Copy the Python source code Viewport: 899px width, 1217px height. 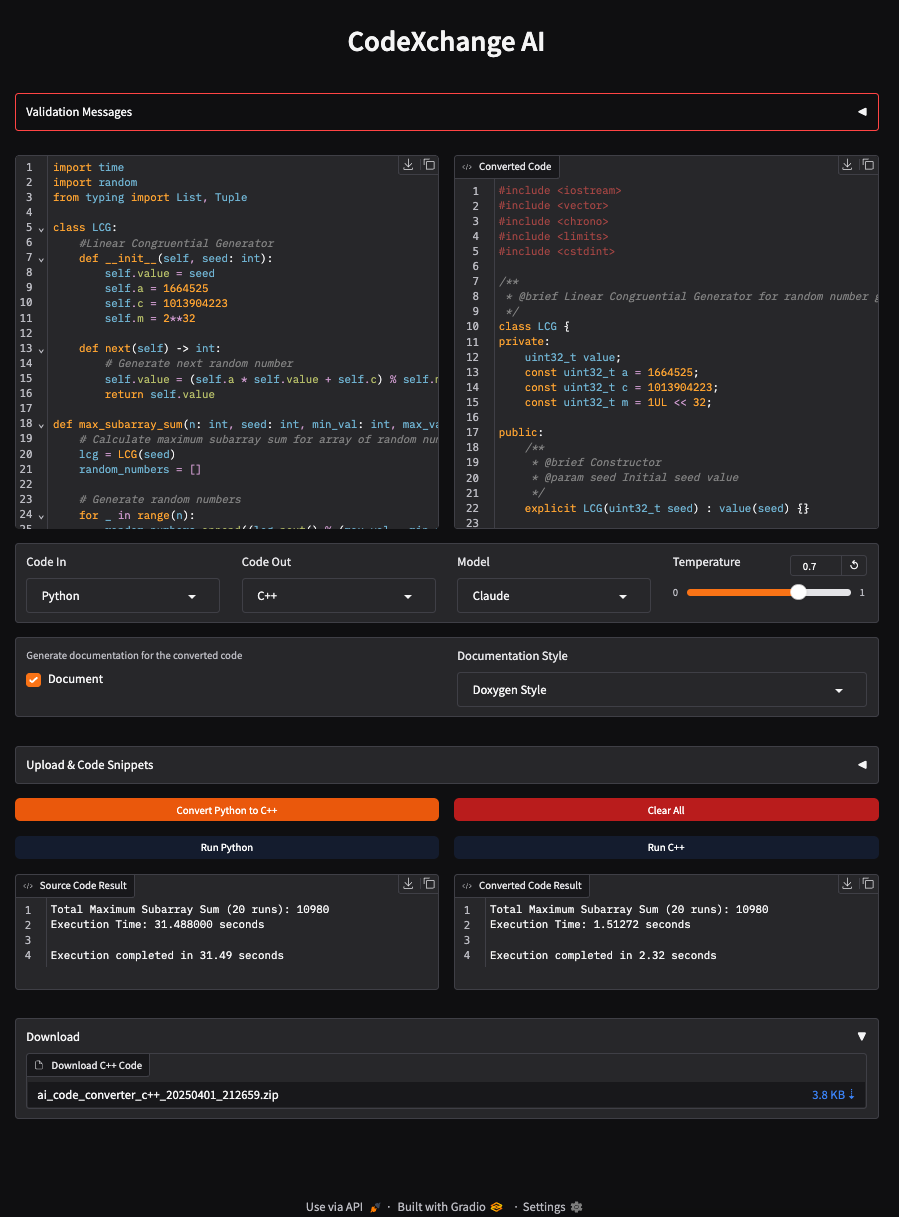(429, 165)
